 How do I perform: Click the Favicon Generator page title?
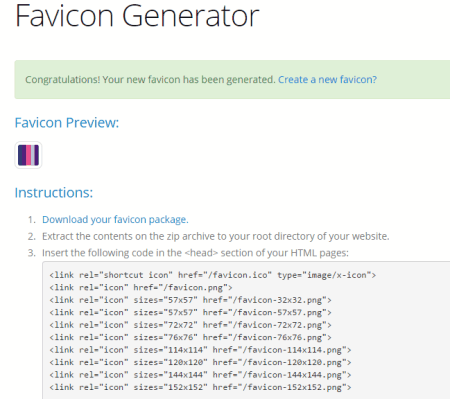pos(137,16)
